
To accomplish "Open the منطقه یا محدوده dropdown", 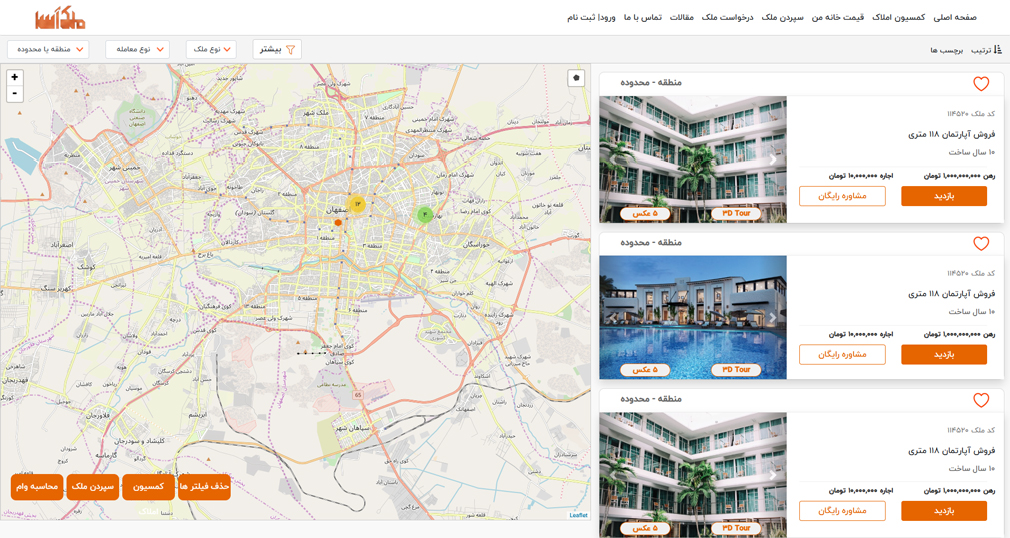I will (x=48, y=50).
